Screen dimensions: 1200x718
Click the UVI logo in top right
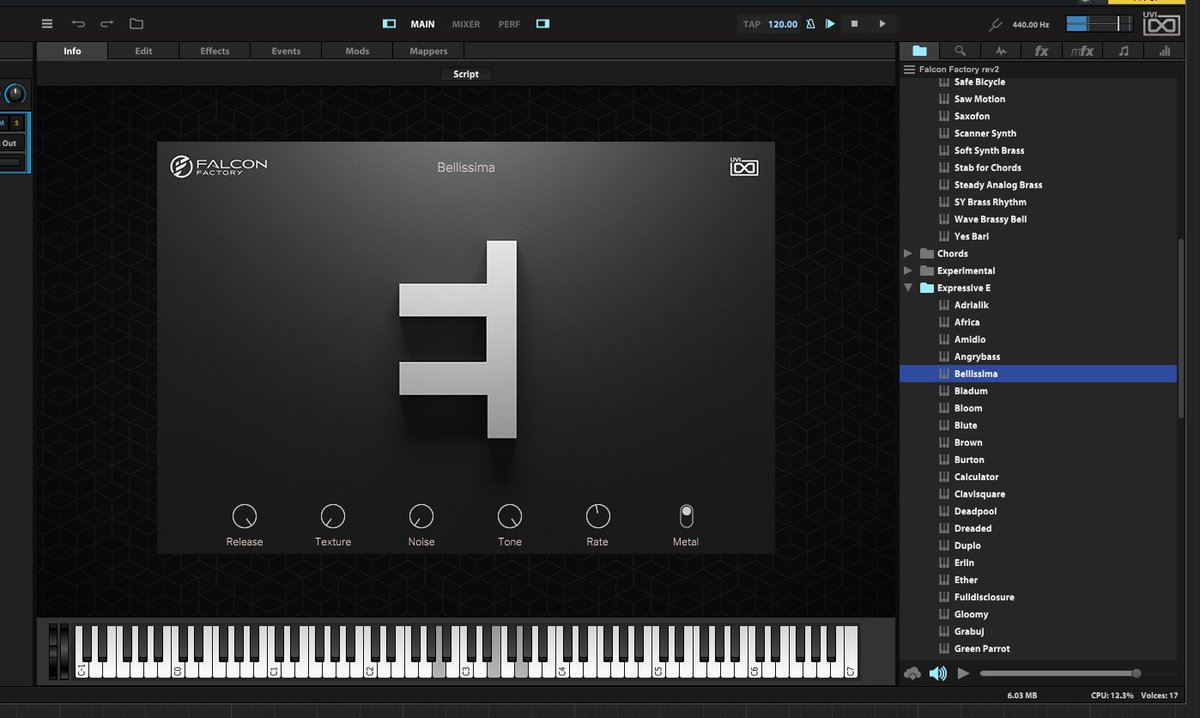coord(1162,23)
